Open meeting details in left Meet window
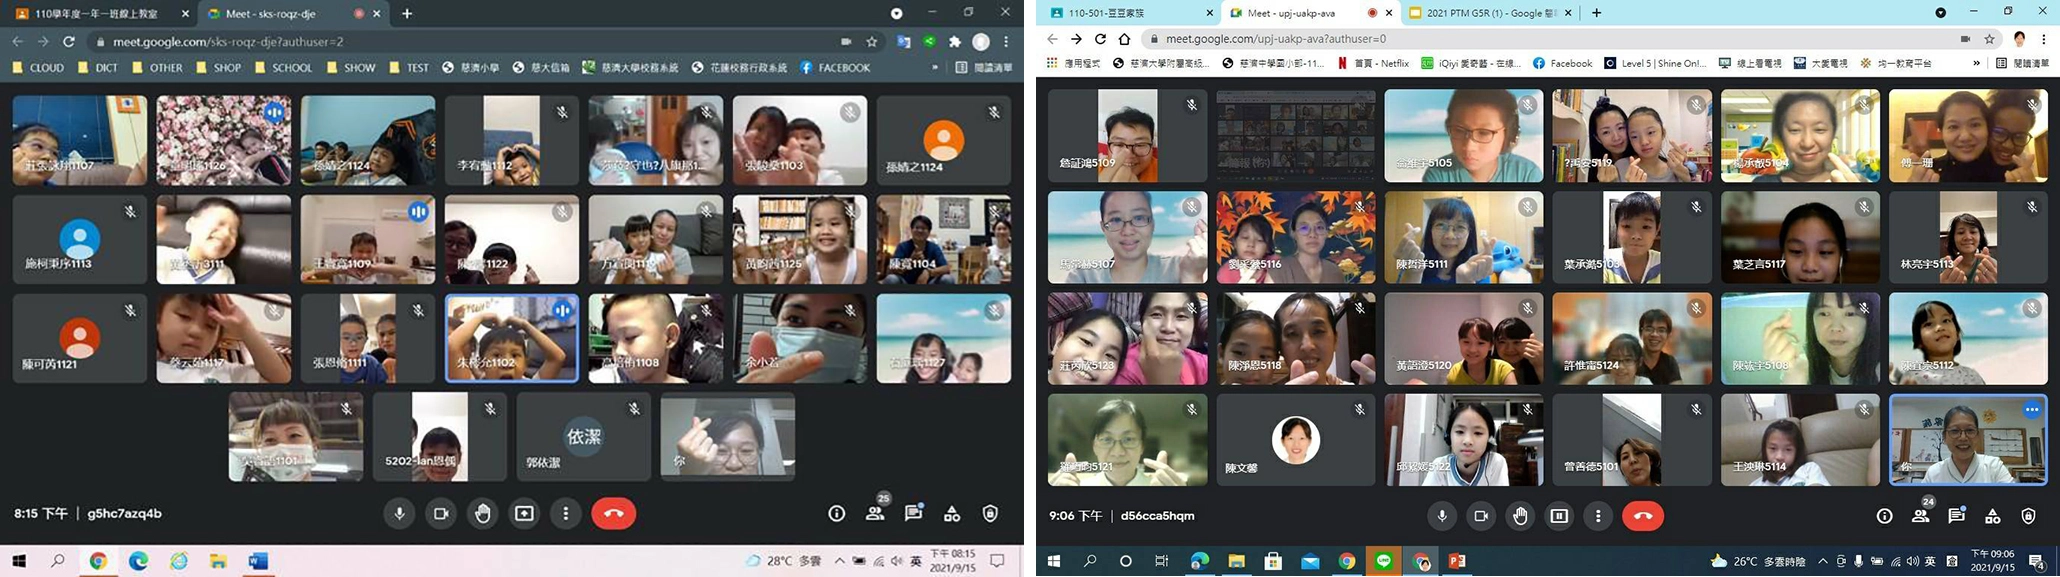 click(837, 513)
